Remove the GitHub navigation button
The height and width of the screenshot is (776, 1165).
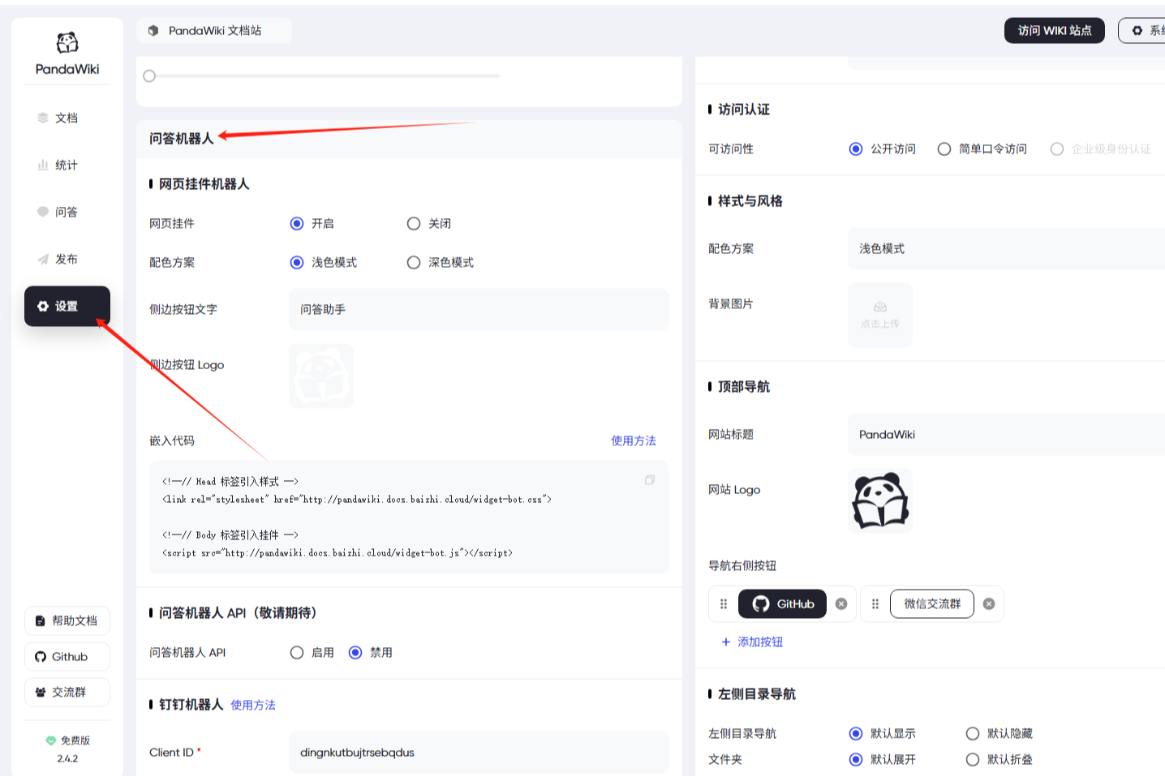pos(841,604)
